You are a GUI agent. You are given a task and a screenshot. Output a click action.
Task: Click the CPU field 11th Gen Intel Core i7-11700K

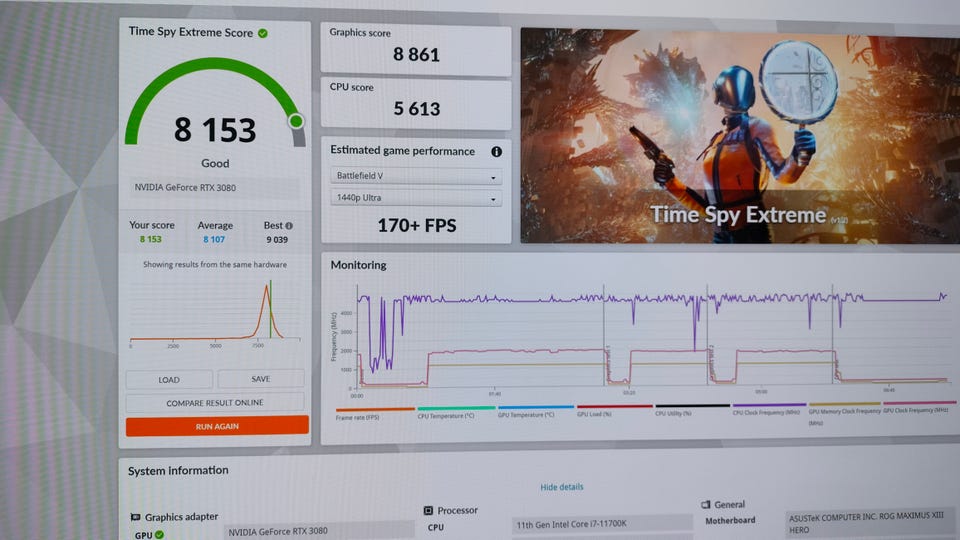coord(602,524)
